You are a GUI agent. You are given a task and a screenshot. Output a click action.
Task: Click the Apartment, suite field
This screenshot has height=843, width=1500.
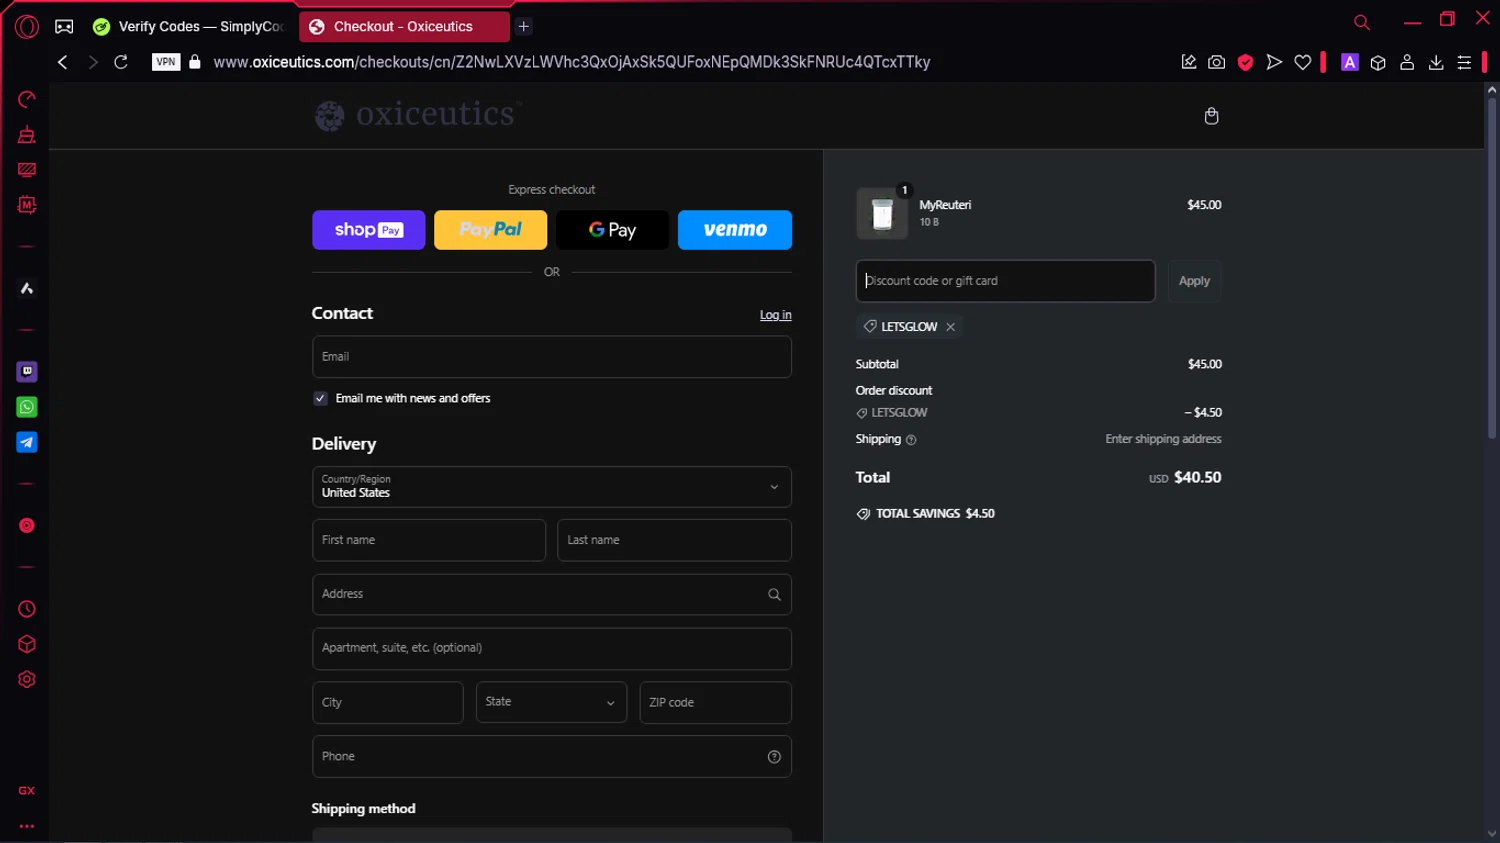point(552,648)
